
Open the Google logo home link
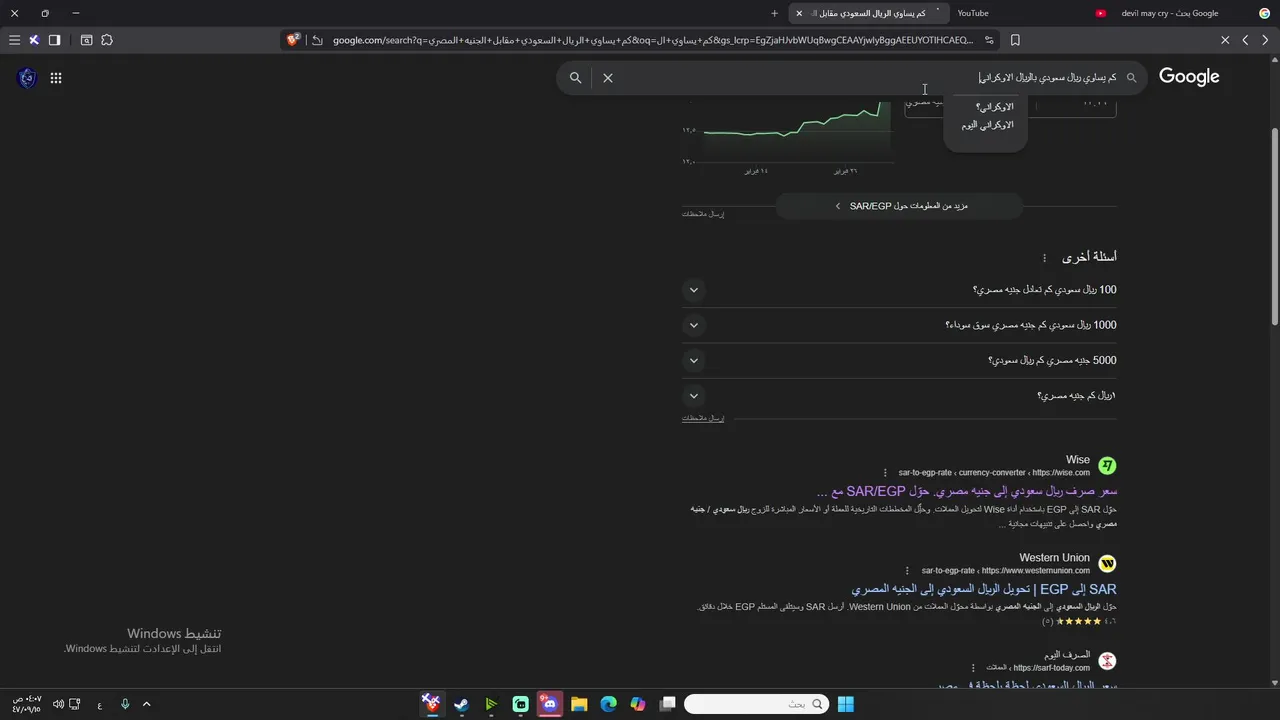pyautogui.click(x=1189, y=77)
